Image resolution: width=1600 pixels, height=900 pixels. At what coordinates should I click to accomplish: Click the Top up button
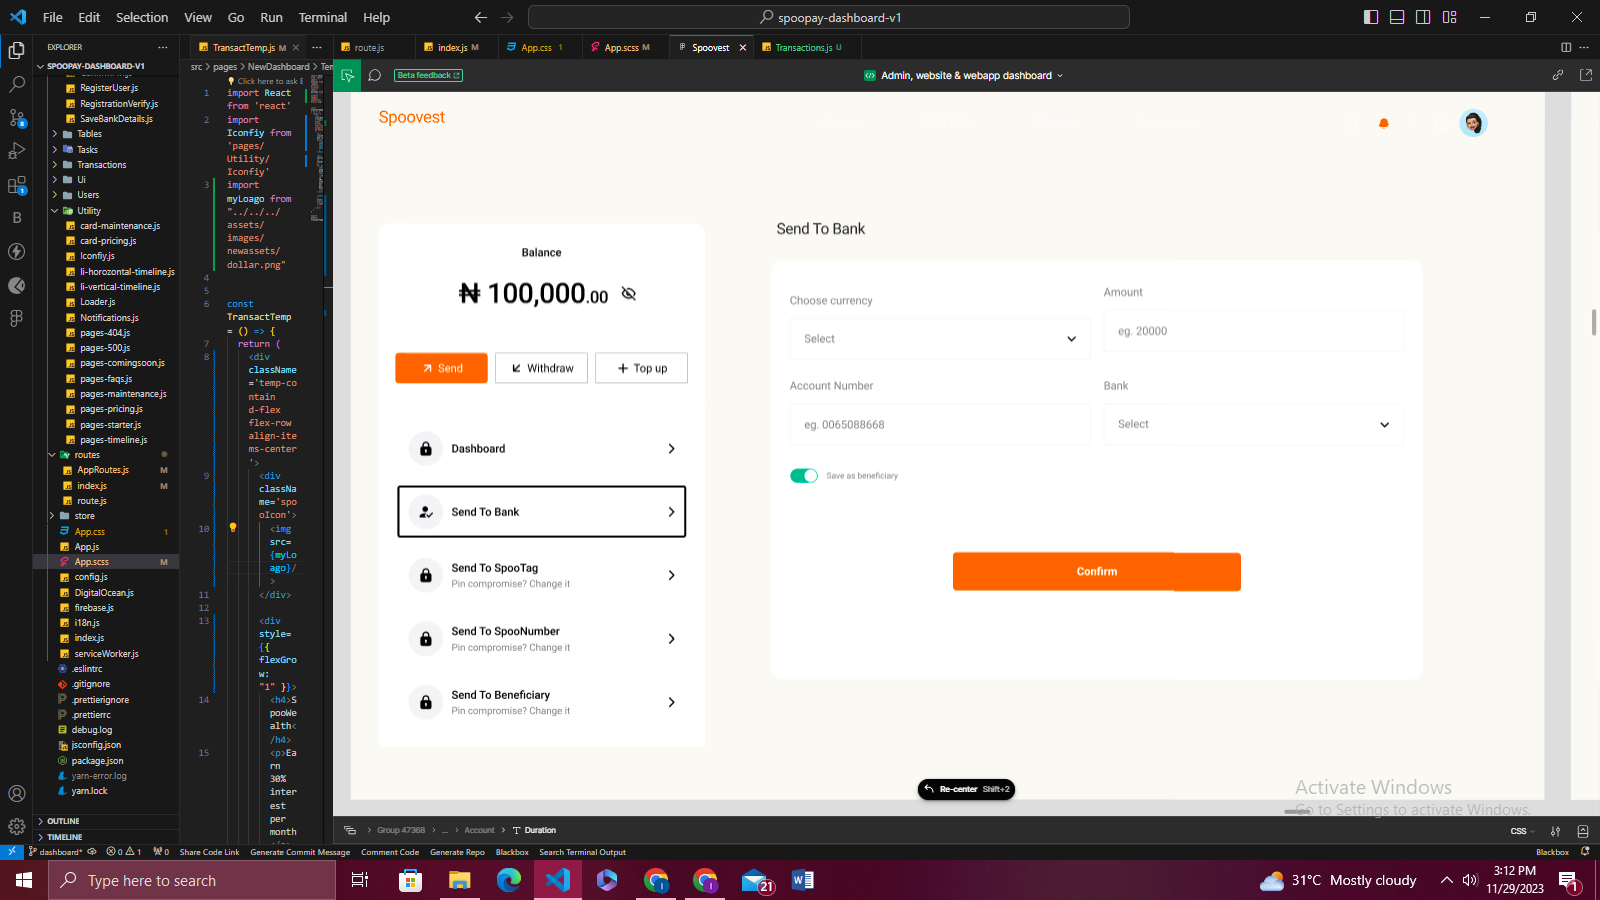point(641,368)
